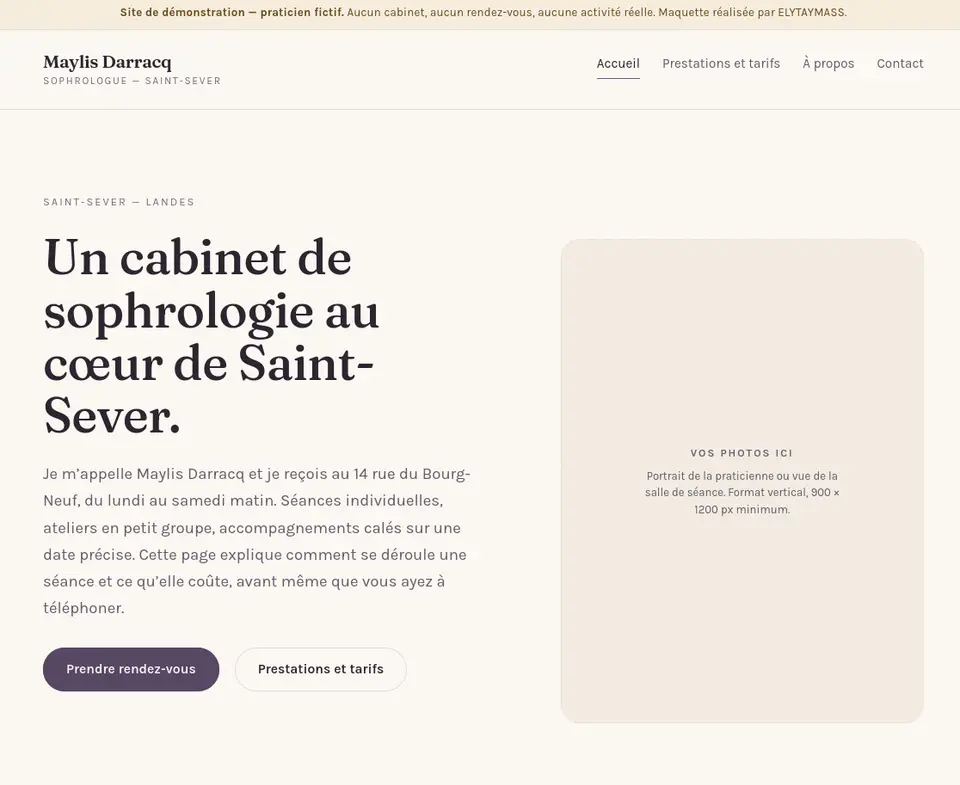Go to Prestations et tarifs in navigation
960x785 pixels.
721,64
